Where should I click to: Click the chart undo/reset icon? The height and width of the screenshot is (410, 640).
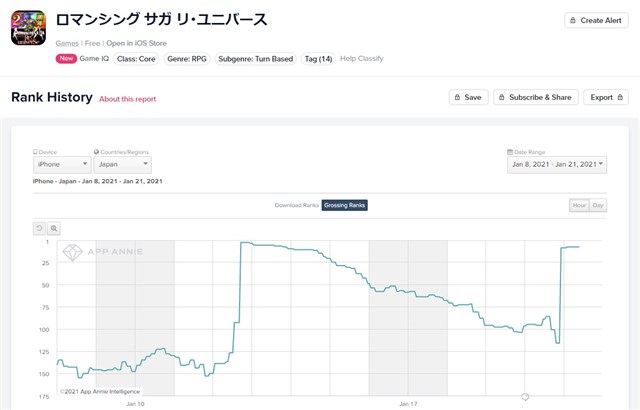point(39,228)
